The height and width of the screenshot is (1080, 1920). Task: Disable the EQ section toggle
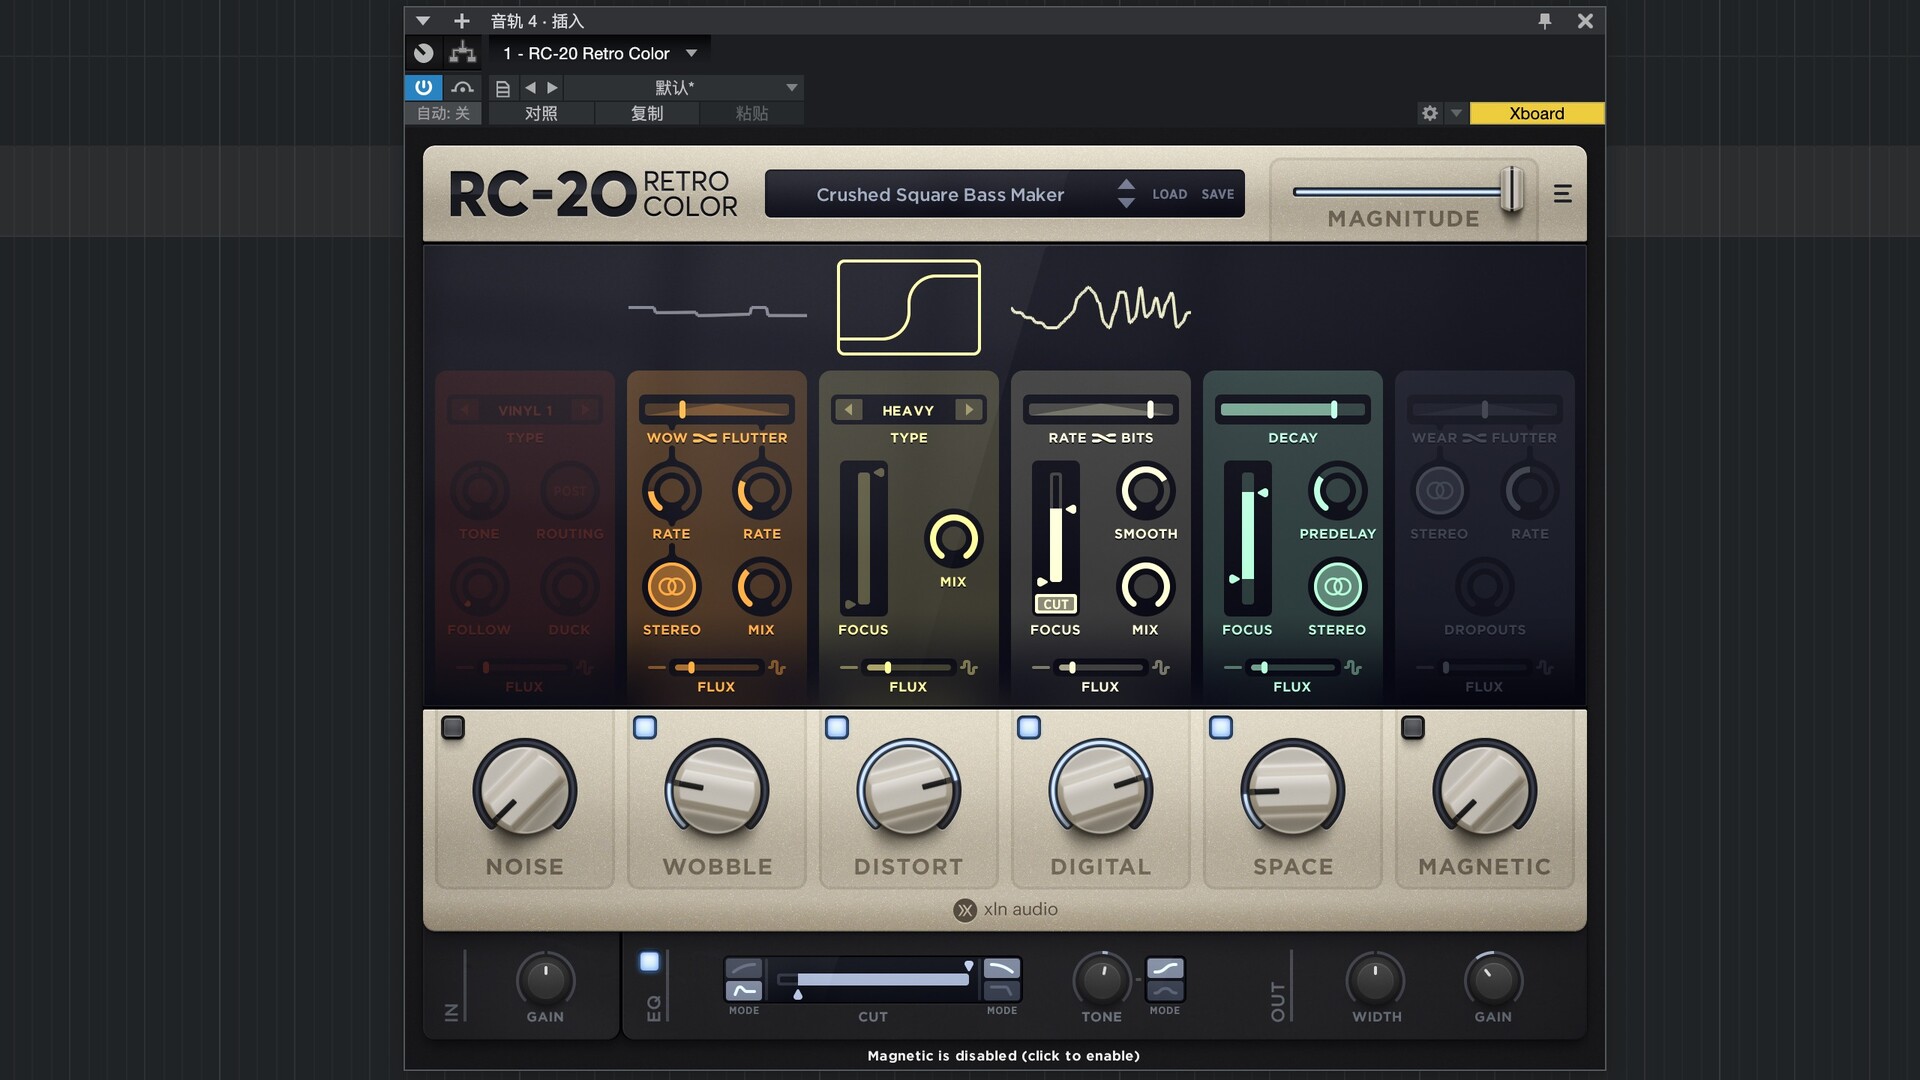[649, 961]
